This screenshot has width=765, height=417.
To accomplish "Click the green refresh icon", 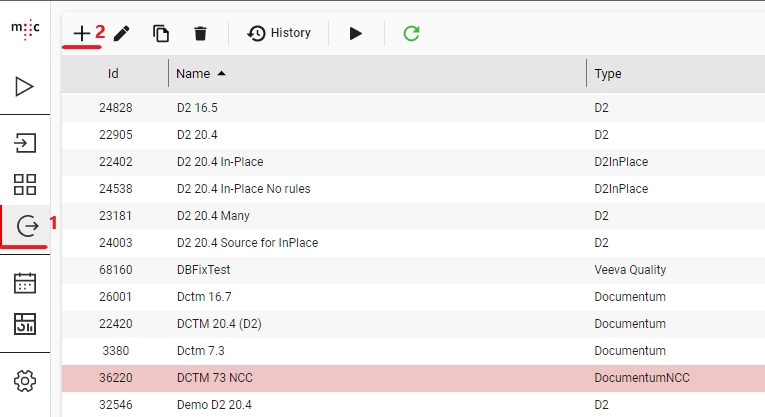I will 411,33.
